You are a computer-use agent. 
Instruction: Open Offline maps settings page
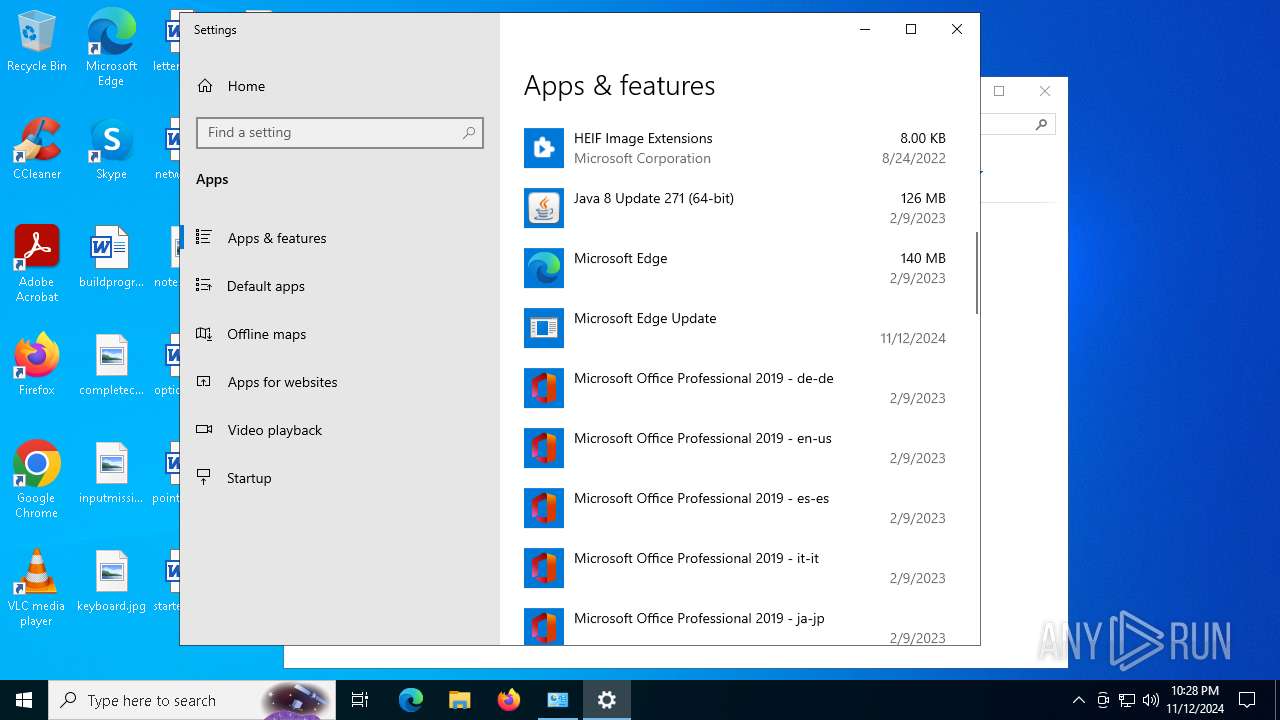[x=340, y=334]
